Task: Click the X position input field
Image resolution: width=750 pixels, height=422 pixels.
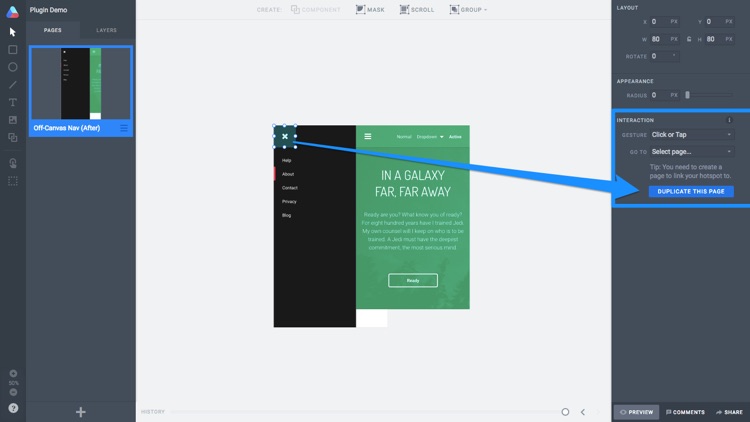Action: tap(665, 22)
